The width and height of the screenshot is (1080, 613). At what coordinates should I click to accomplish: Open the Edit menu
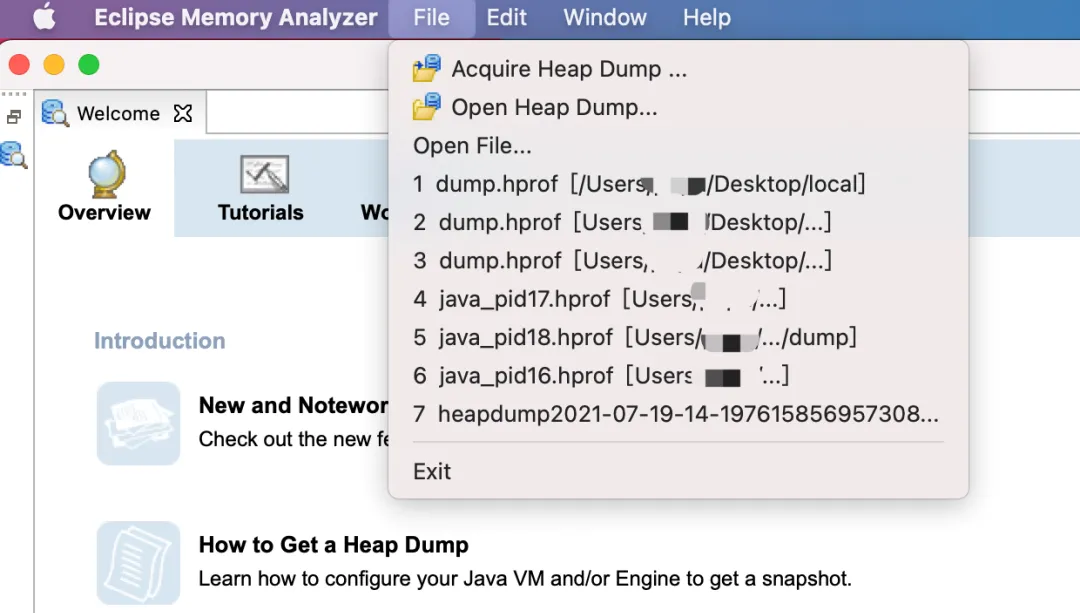[506, 17]
